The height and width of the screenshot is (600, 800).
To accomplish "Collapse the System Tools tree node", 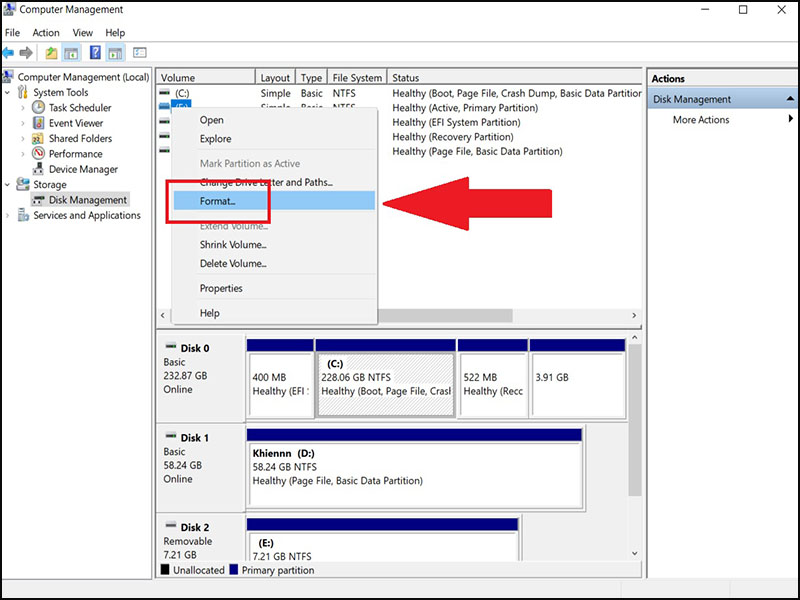I will click(9, 93).
